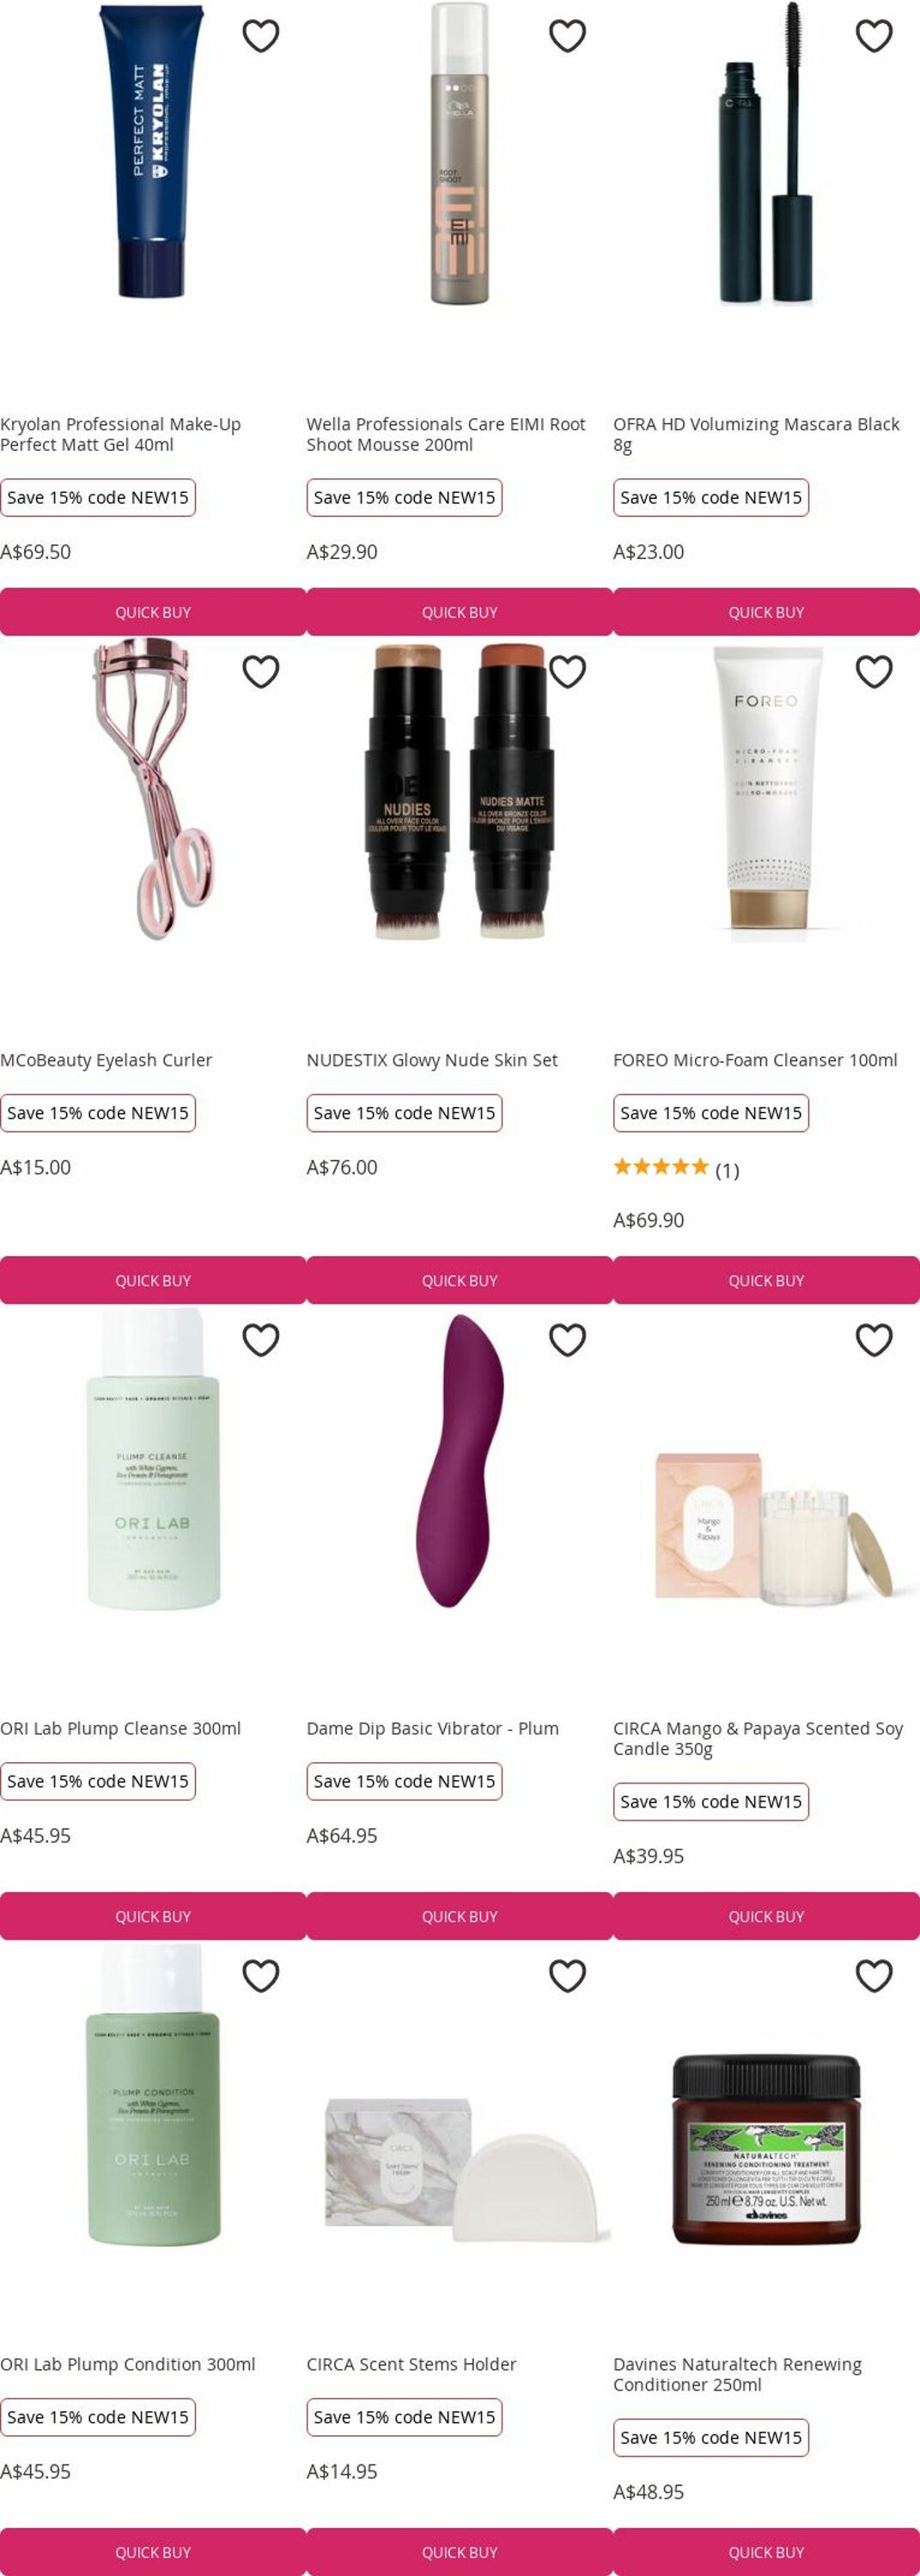This screenshot has width=920, height=2576.
Task: Save NUDESTIX Glowy Nude Skin Set heart
Action: (567, 672)
